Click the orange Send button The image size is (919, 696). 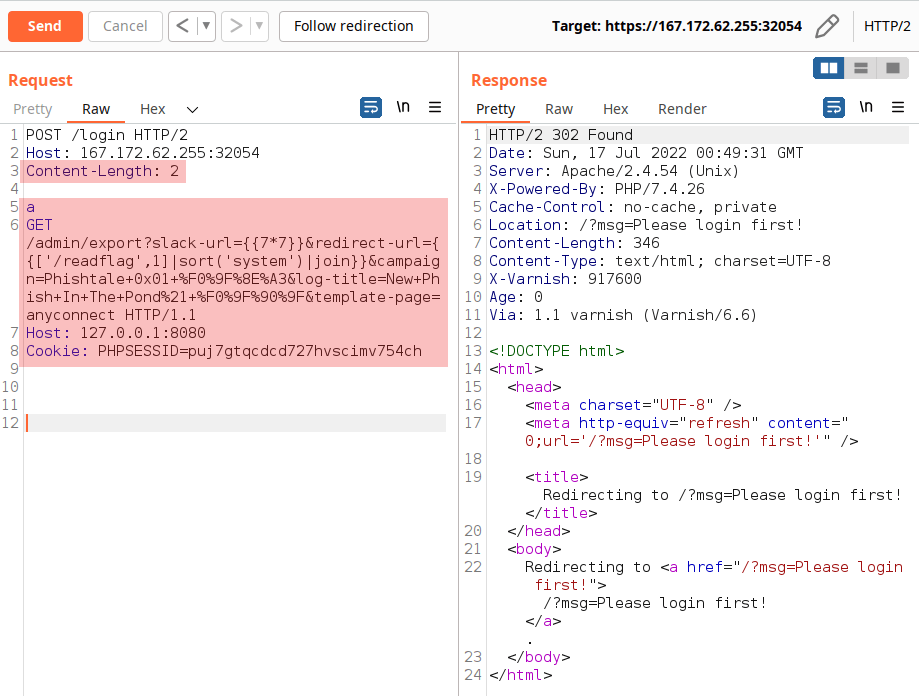pos(45,26)
